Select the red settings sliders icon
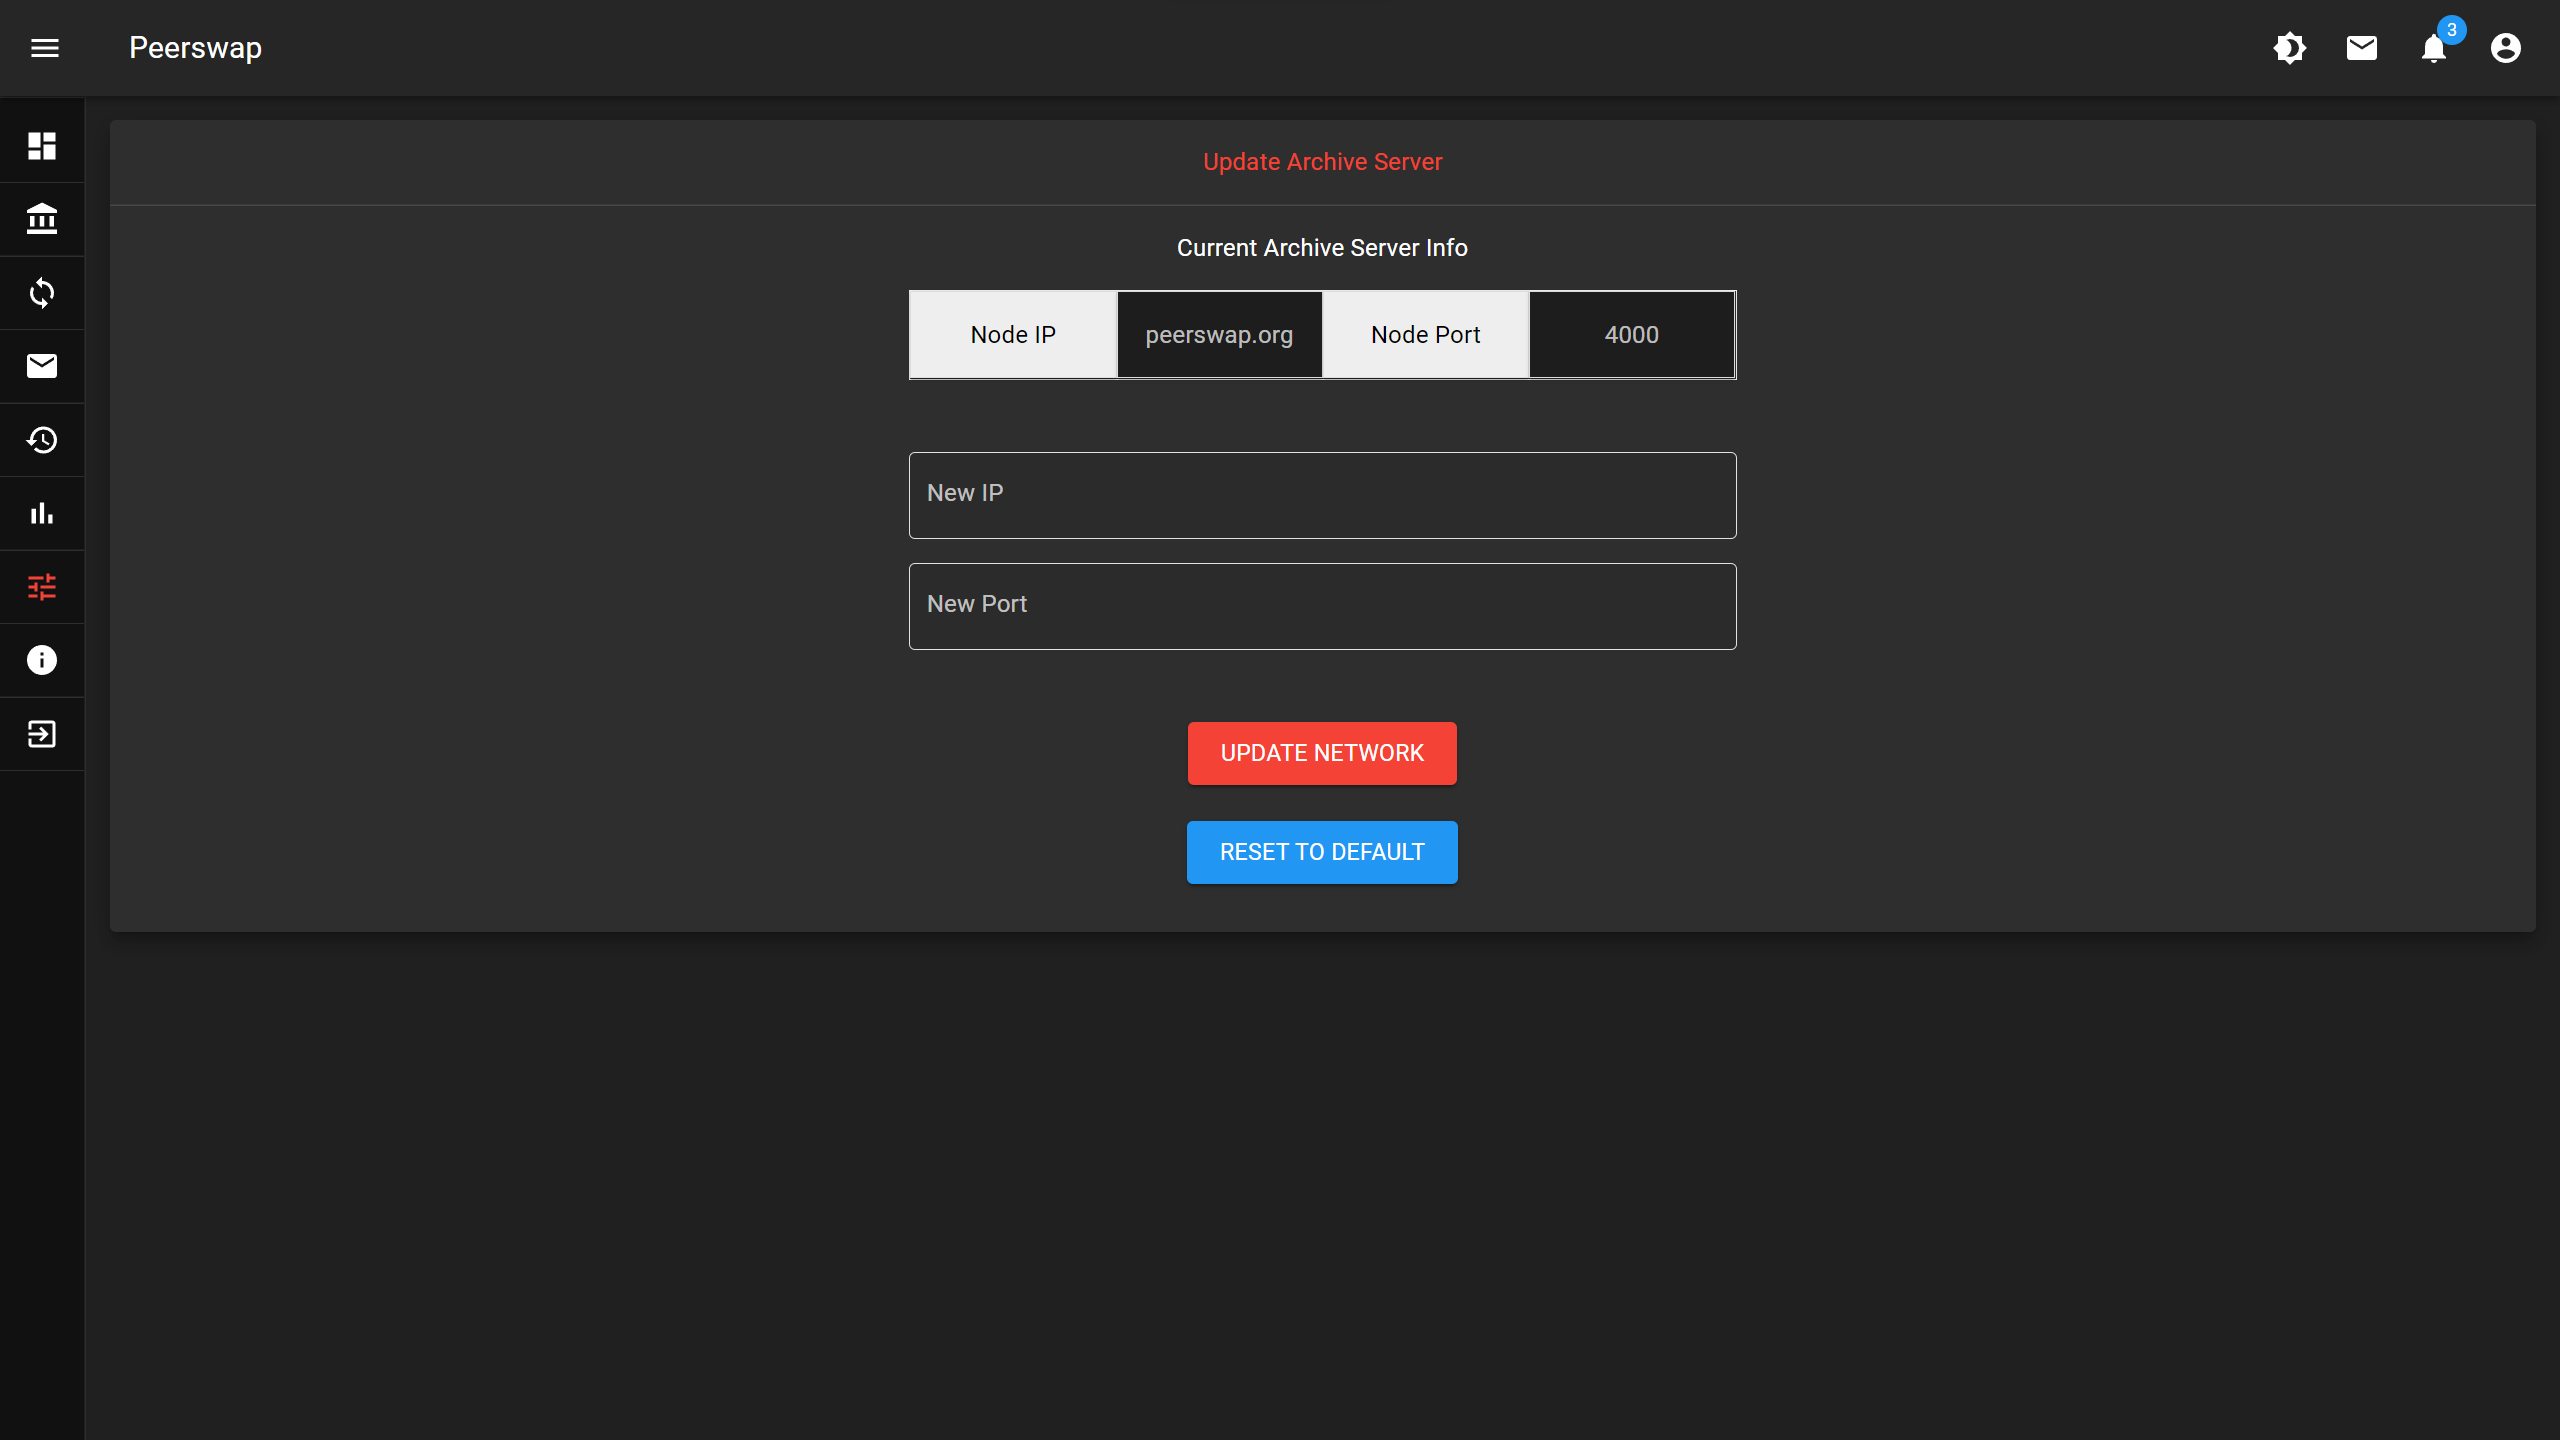This screenshot has width=2560, height=1440. (42, 587)
